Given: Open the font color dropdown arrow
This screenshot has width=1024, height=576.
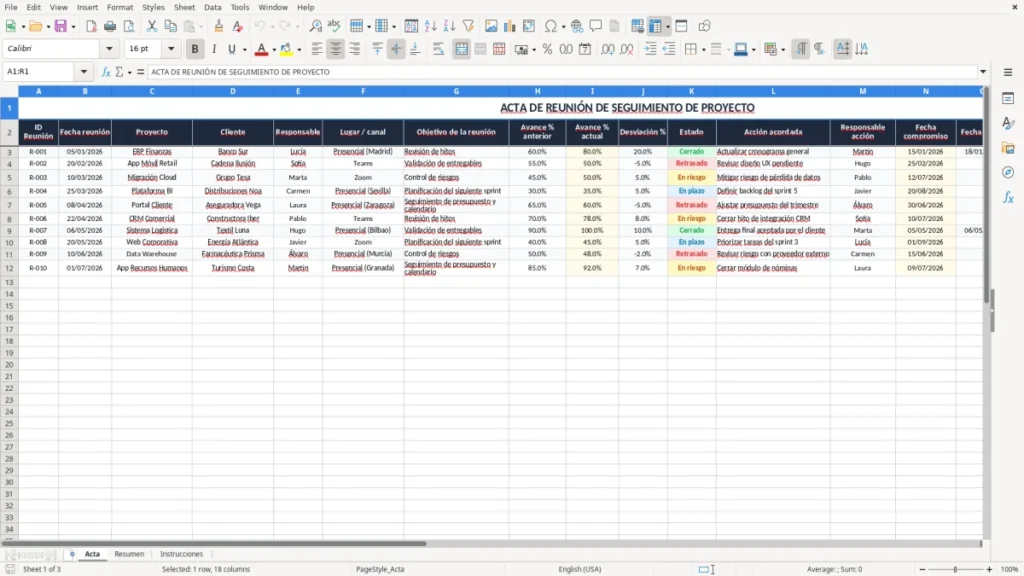Looking at the screenshot, I should click(x=274, y=50).
